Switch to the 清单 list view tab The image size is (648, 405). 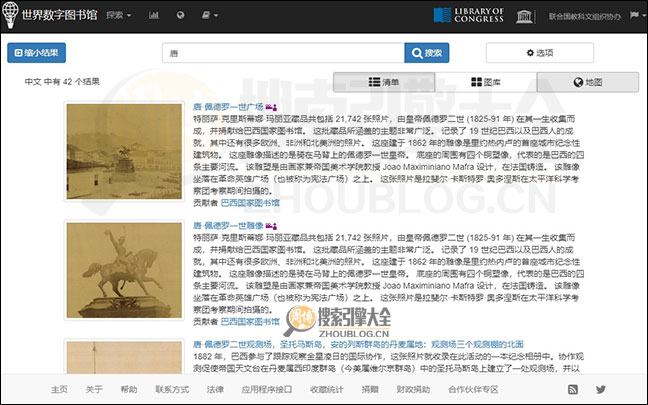point(384,82)
